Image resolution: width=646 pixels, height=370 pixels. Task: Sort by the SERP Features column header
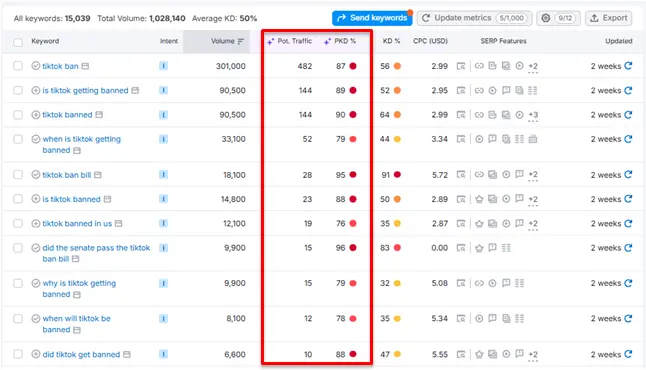(503, 41)
